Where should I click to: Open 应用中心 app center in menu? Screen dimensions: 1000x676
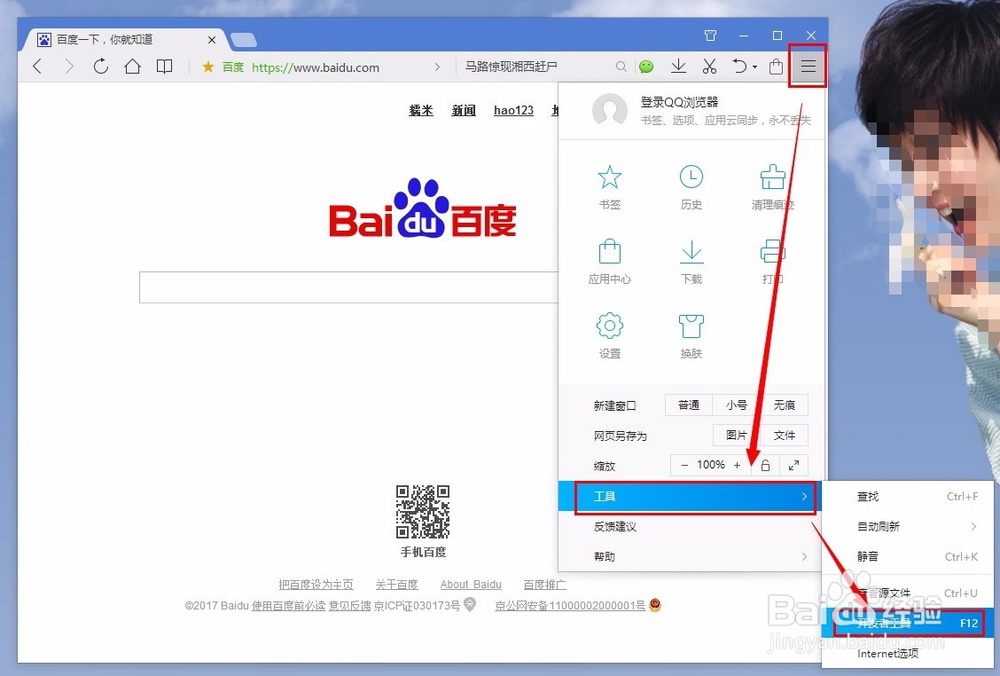point(610,262)
